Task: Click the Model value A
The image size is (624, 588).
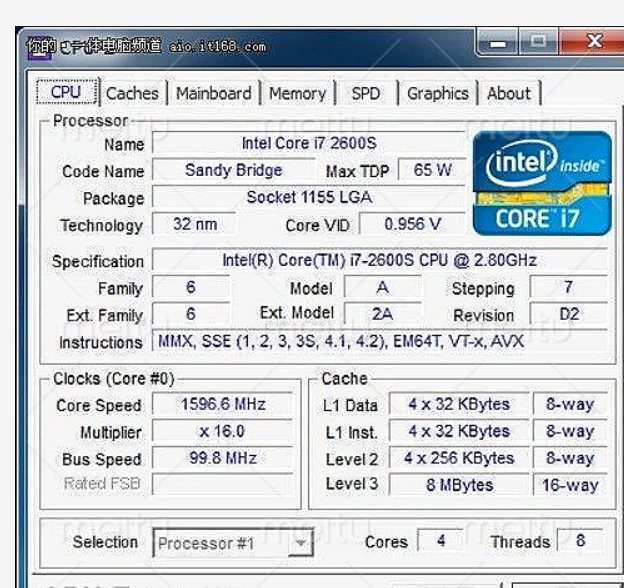Action: (x=382, y=287)
